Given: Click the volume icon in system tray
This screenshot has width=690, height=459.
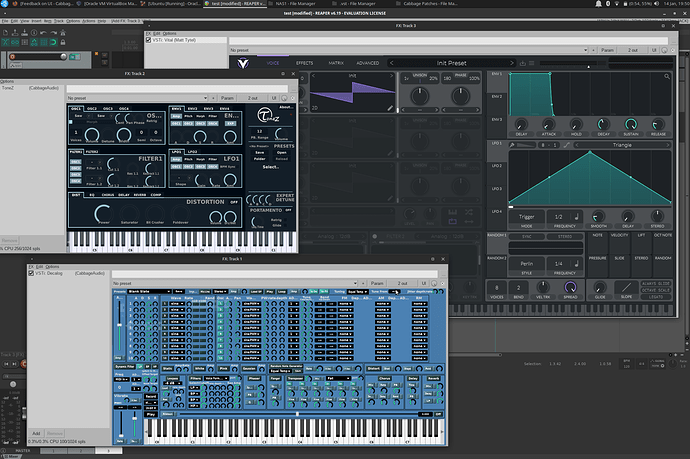Looking at the screenshot, I should coord(656,4).
